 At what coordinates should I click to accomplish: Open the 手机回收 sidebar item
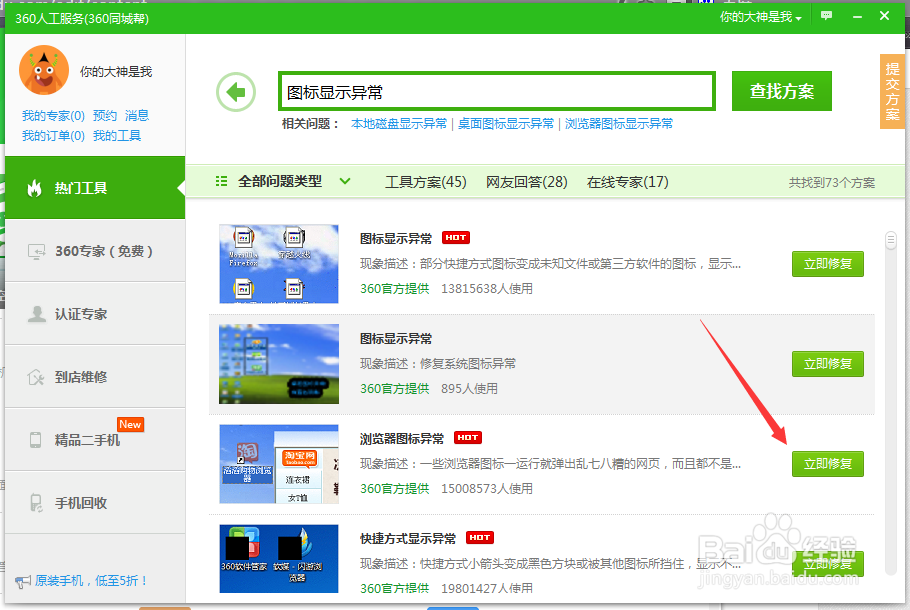(95, 503)
